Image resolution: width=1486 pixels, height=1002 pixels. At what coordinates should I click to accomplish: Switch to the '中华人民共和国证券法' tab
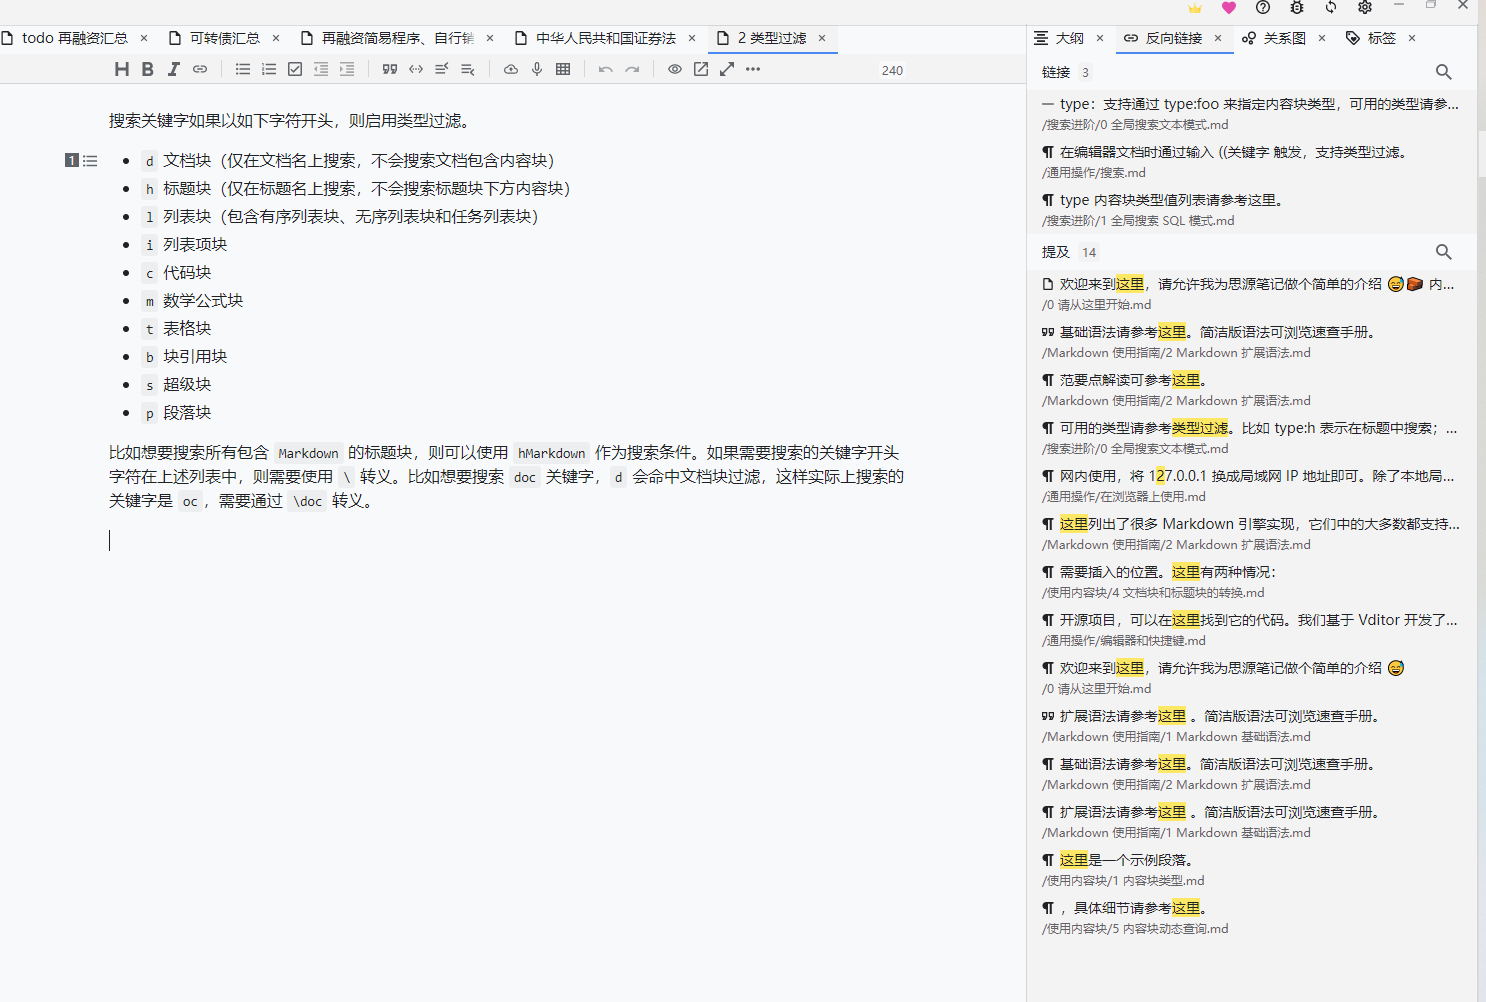pos(606,38)
